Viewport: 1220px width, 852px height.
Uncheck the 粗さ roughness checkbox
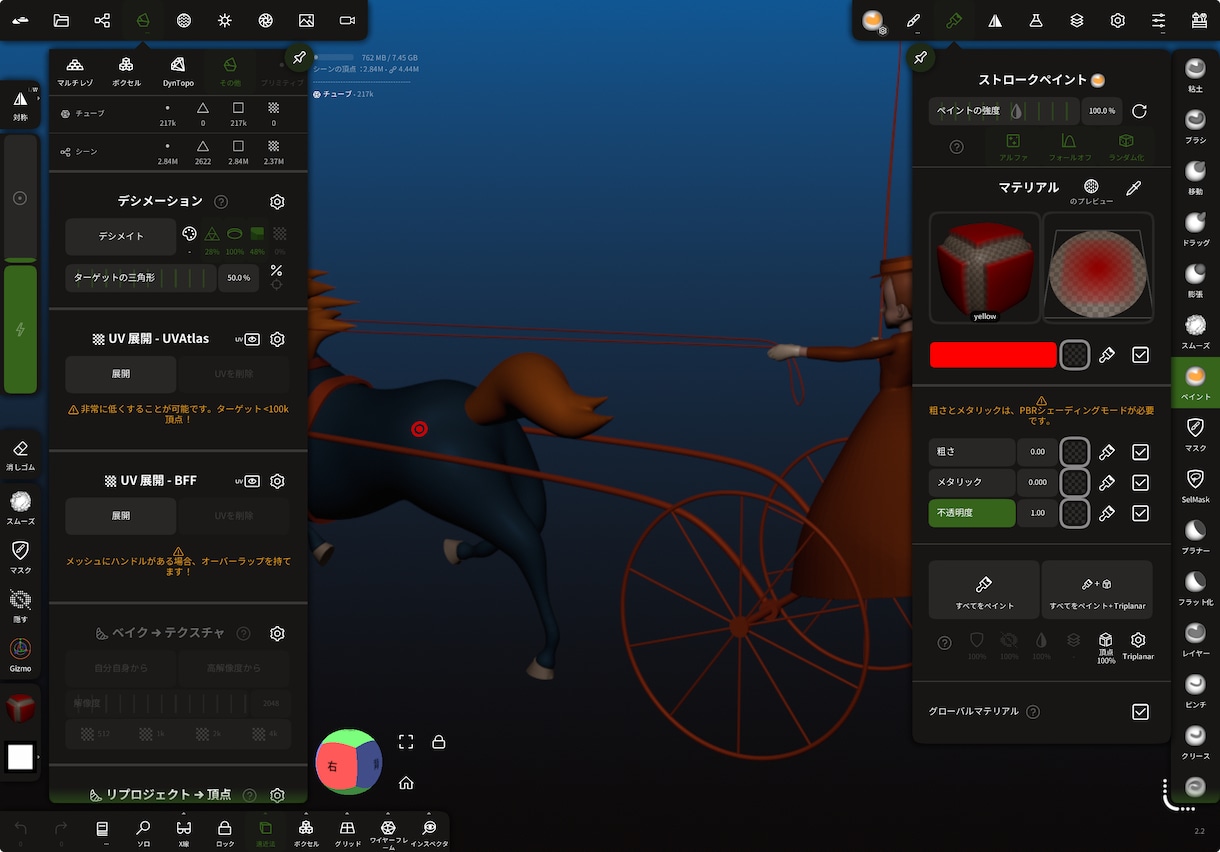click(x=1140, y=452)
